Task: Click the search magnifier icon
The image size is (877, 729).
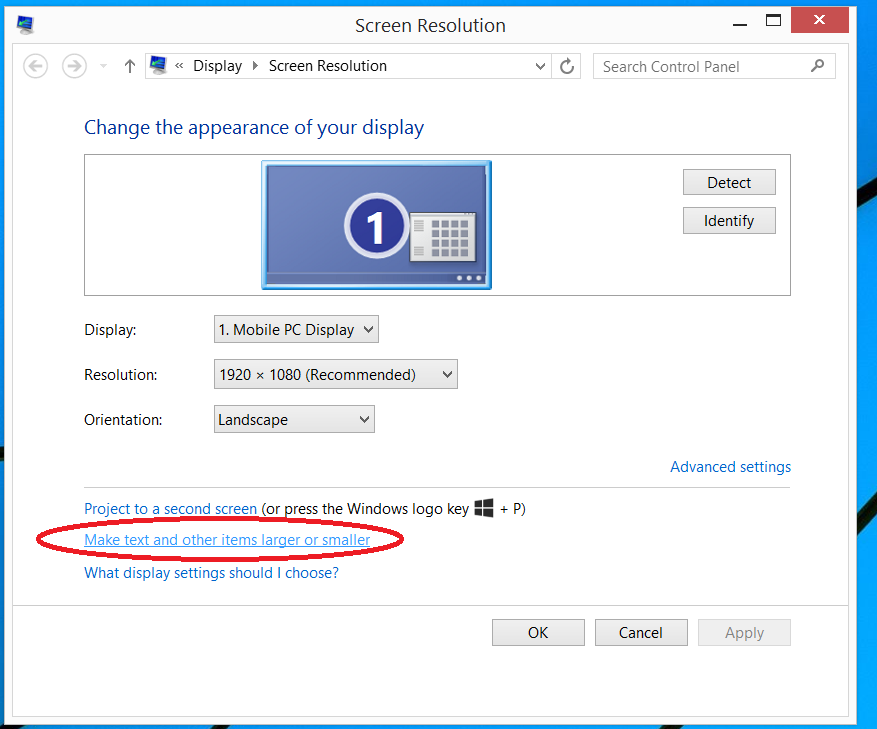Action: [x=818, y=66]
